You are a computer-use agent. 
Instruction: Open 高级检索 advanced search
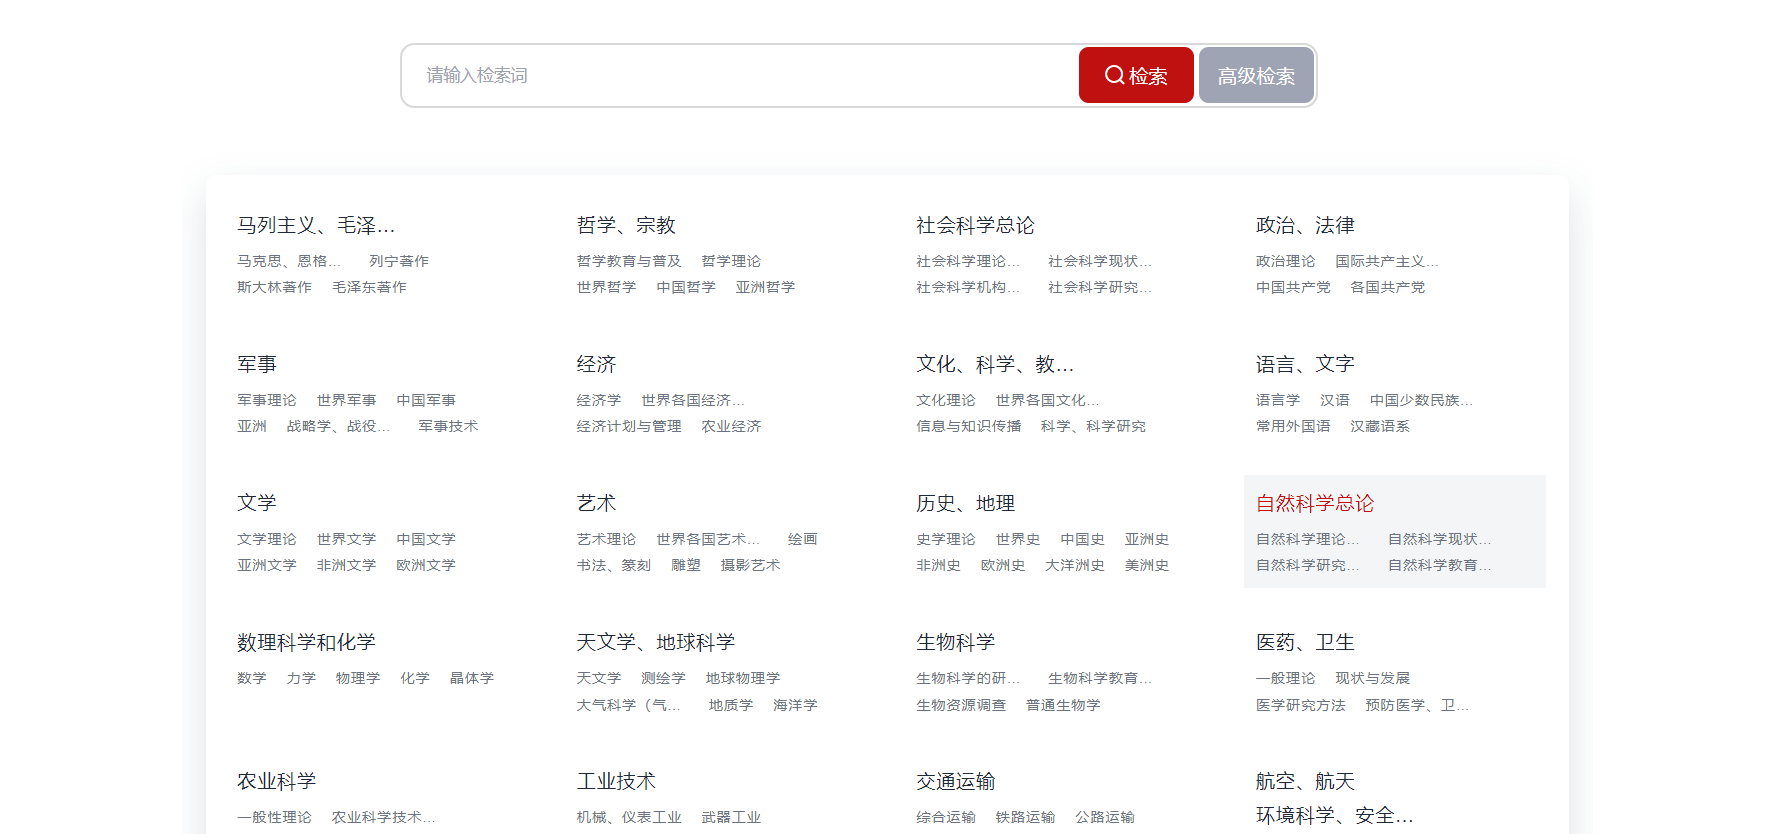(1256, 75)
